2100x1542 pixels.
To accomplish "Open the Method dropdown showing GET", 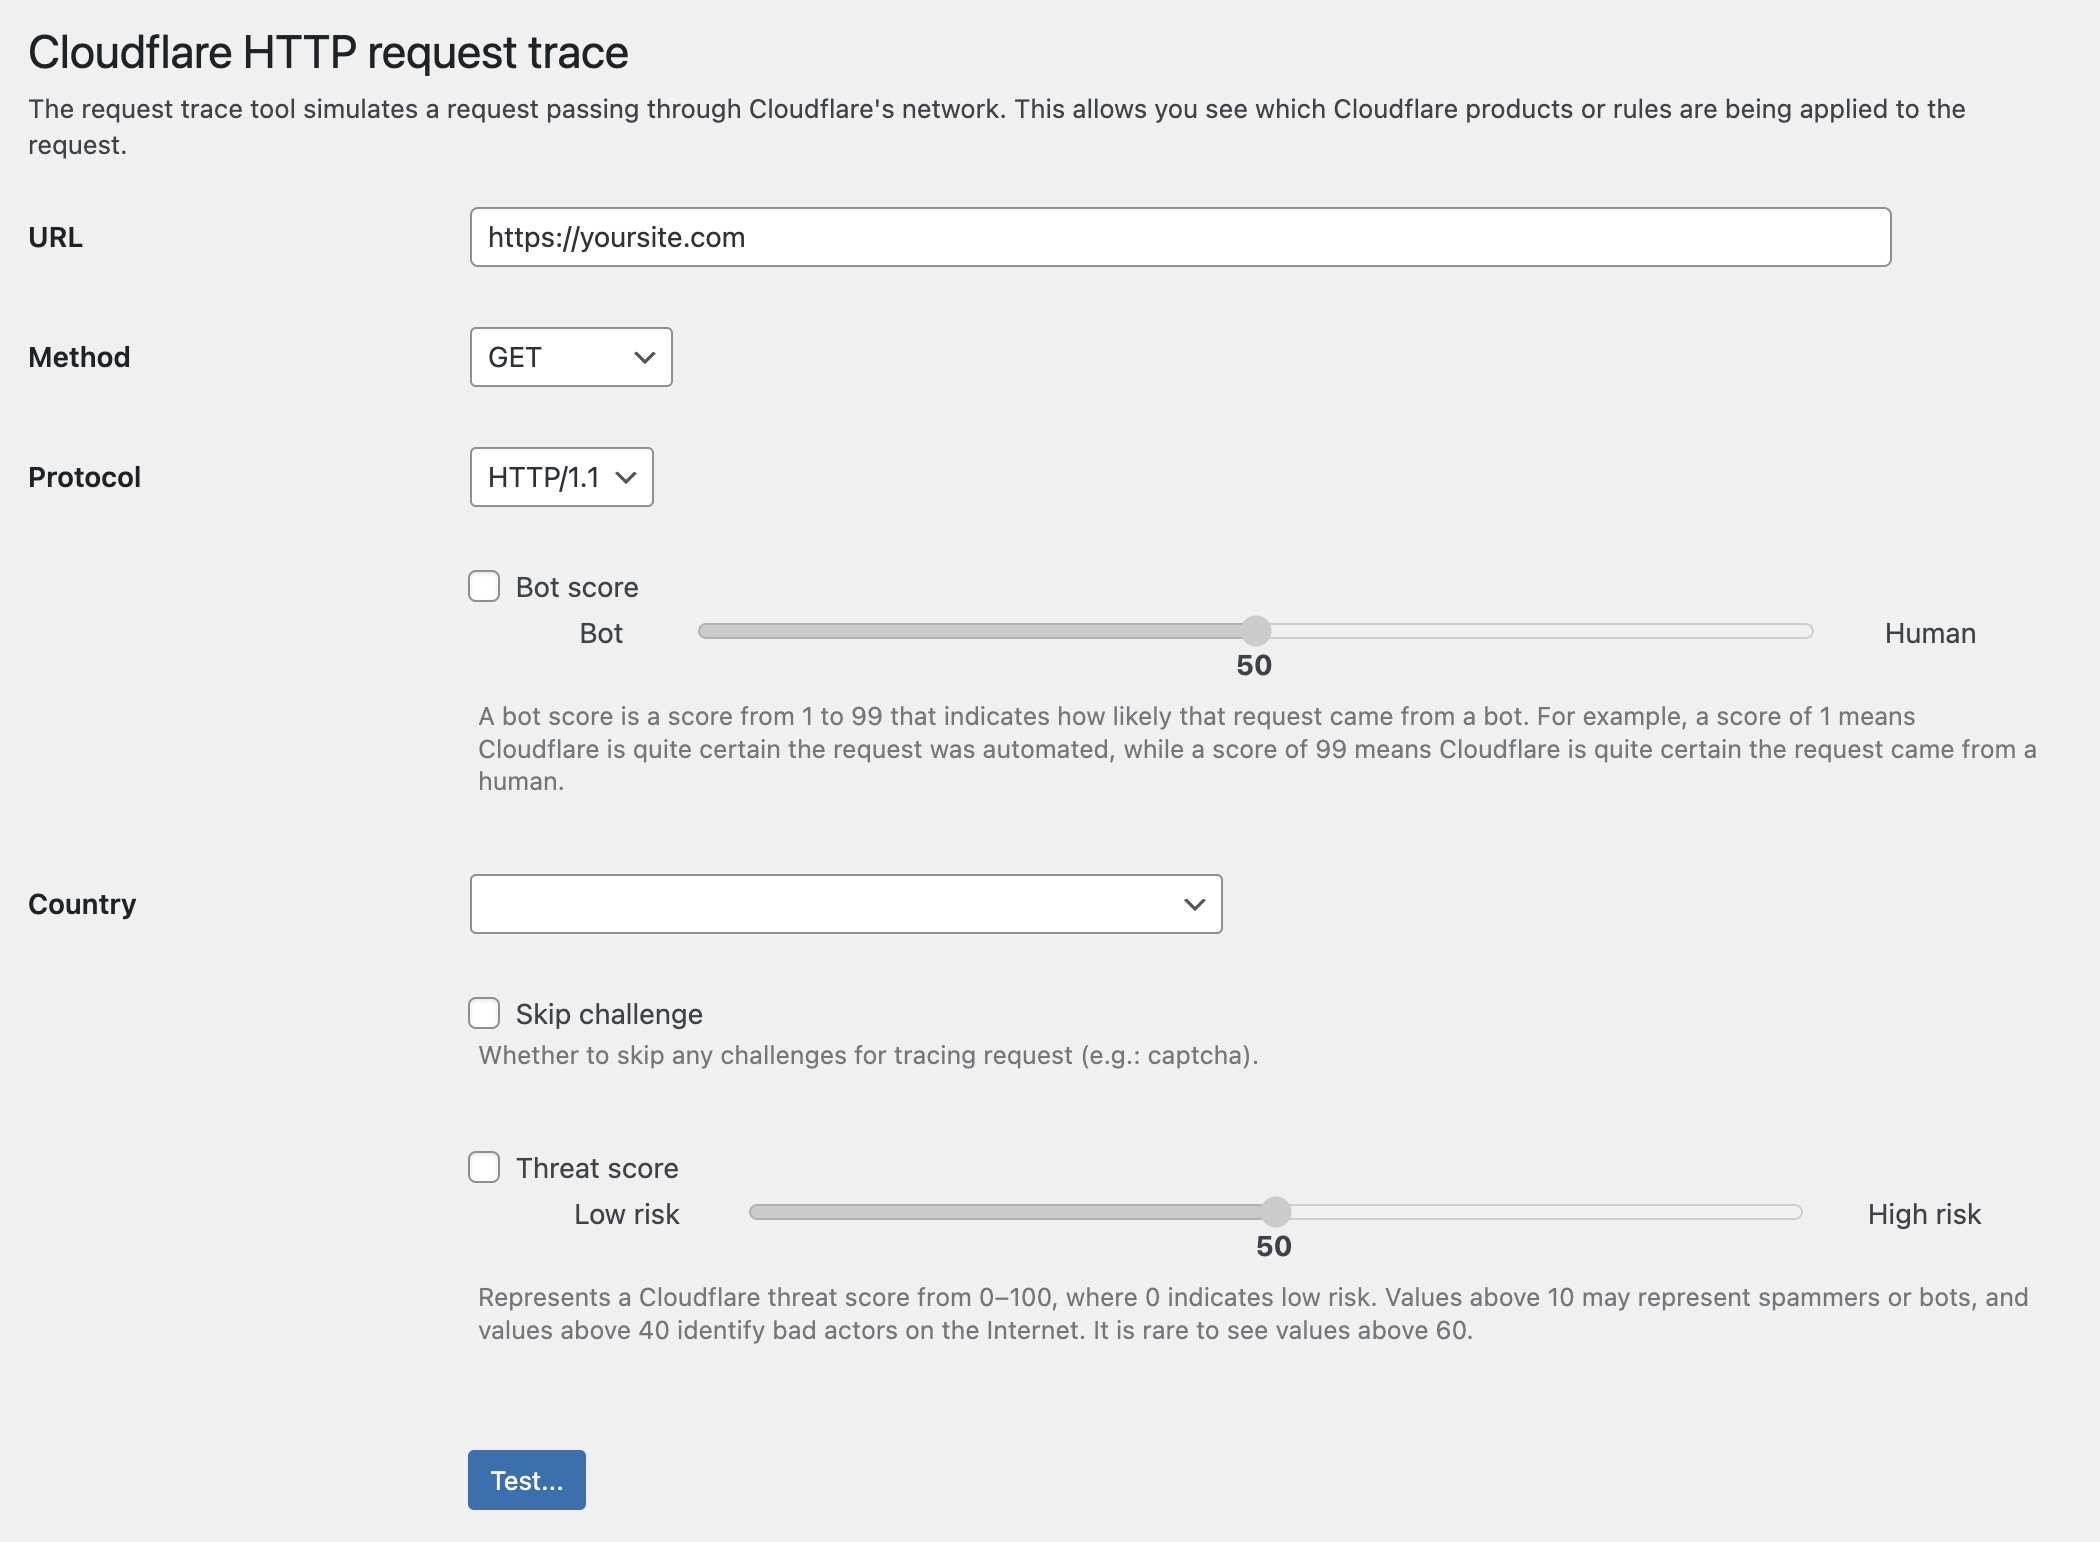I will (571, 357).
